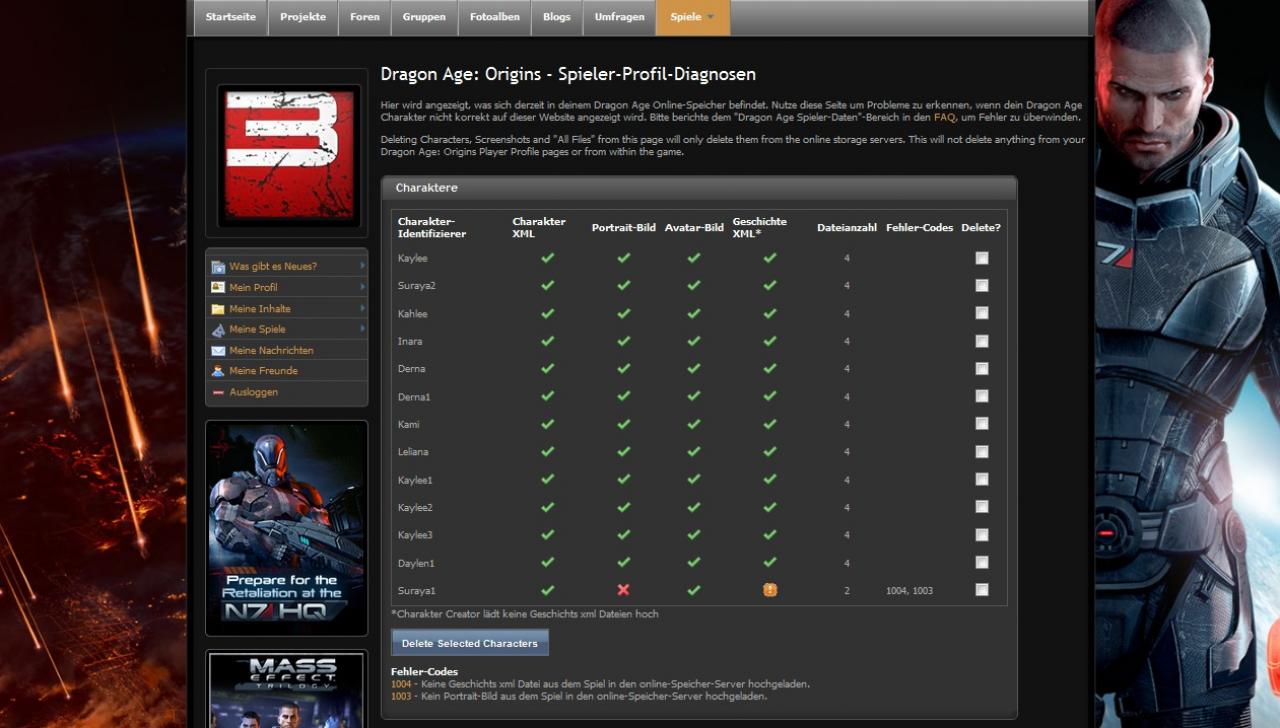Screen dimensions: 1280x728
Task: Click the Avatar-Bild checkmark for Kami
Action: coord(694,424)
